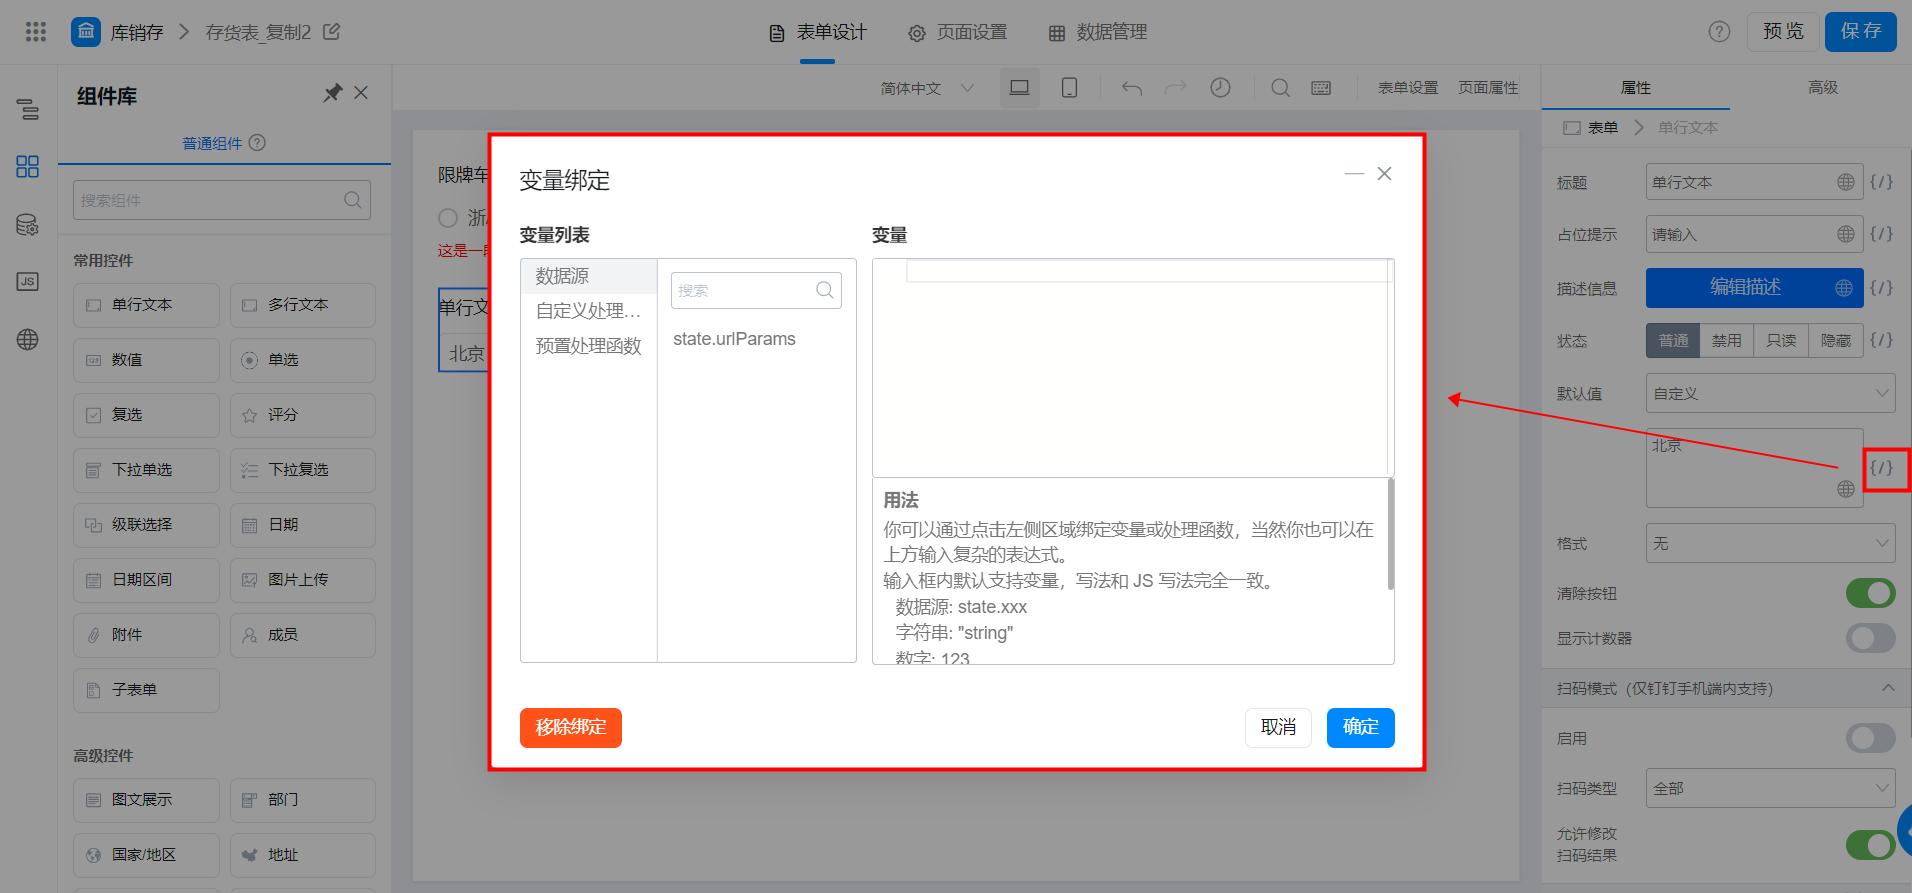Expand the 格式 dropdown
The height and width of the screenshot is (893, 1912).
(x=1770, y=543)
